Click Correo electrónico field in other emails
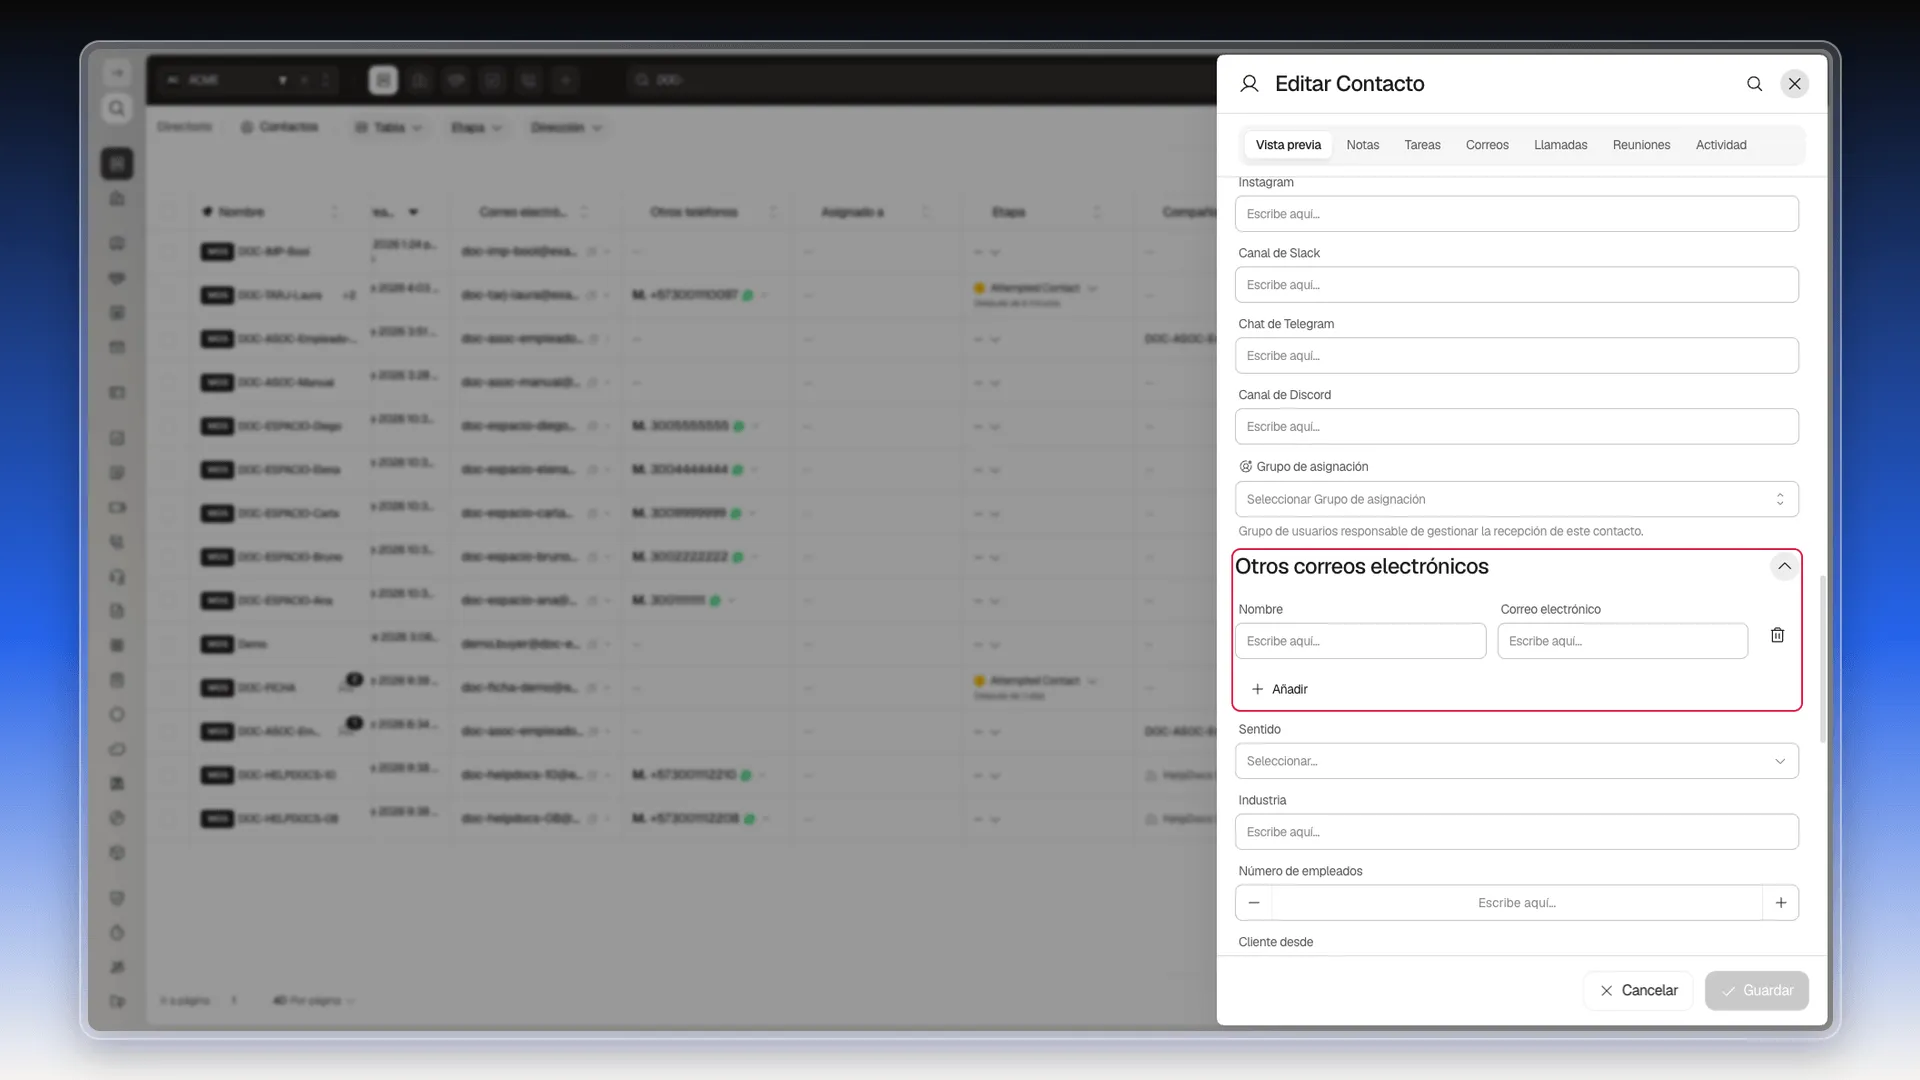 1622,641
